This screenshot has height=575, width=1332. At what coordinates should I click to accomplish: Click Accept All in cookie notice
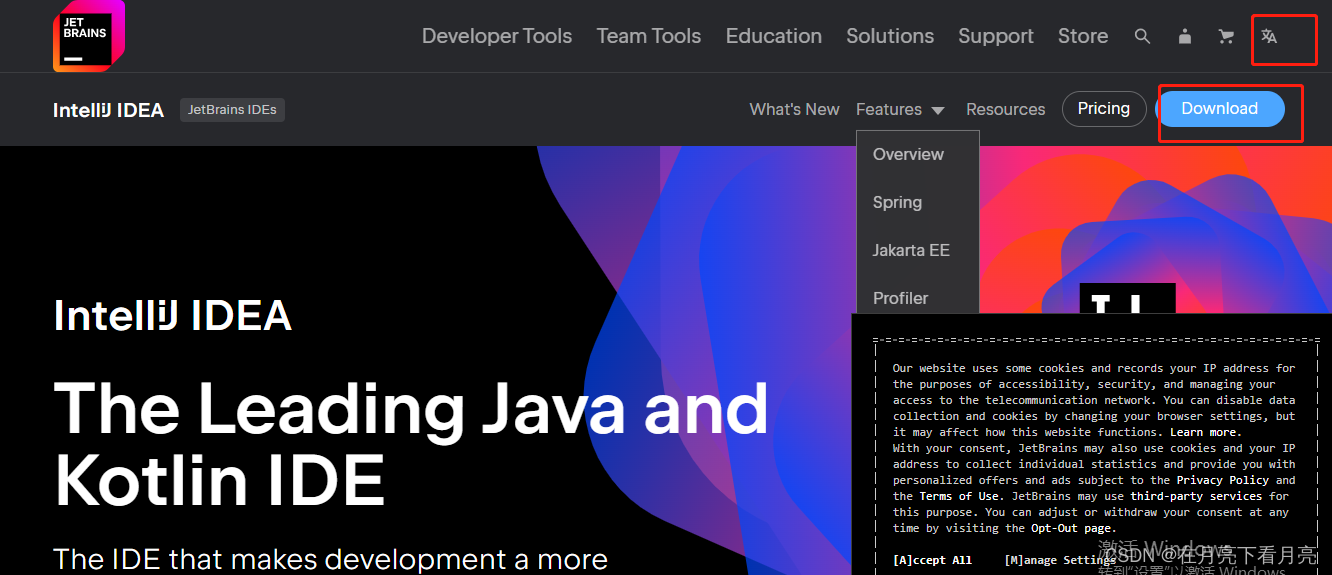[x=932, y=560]
